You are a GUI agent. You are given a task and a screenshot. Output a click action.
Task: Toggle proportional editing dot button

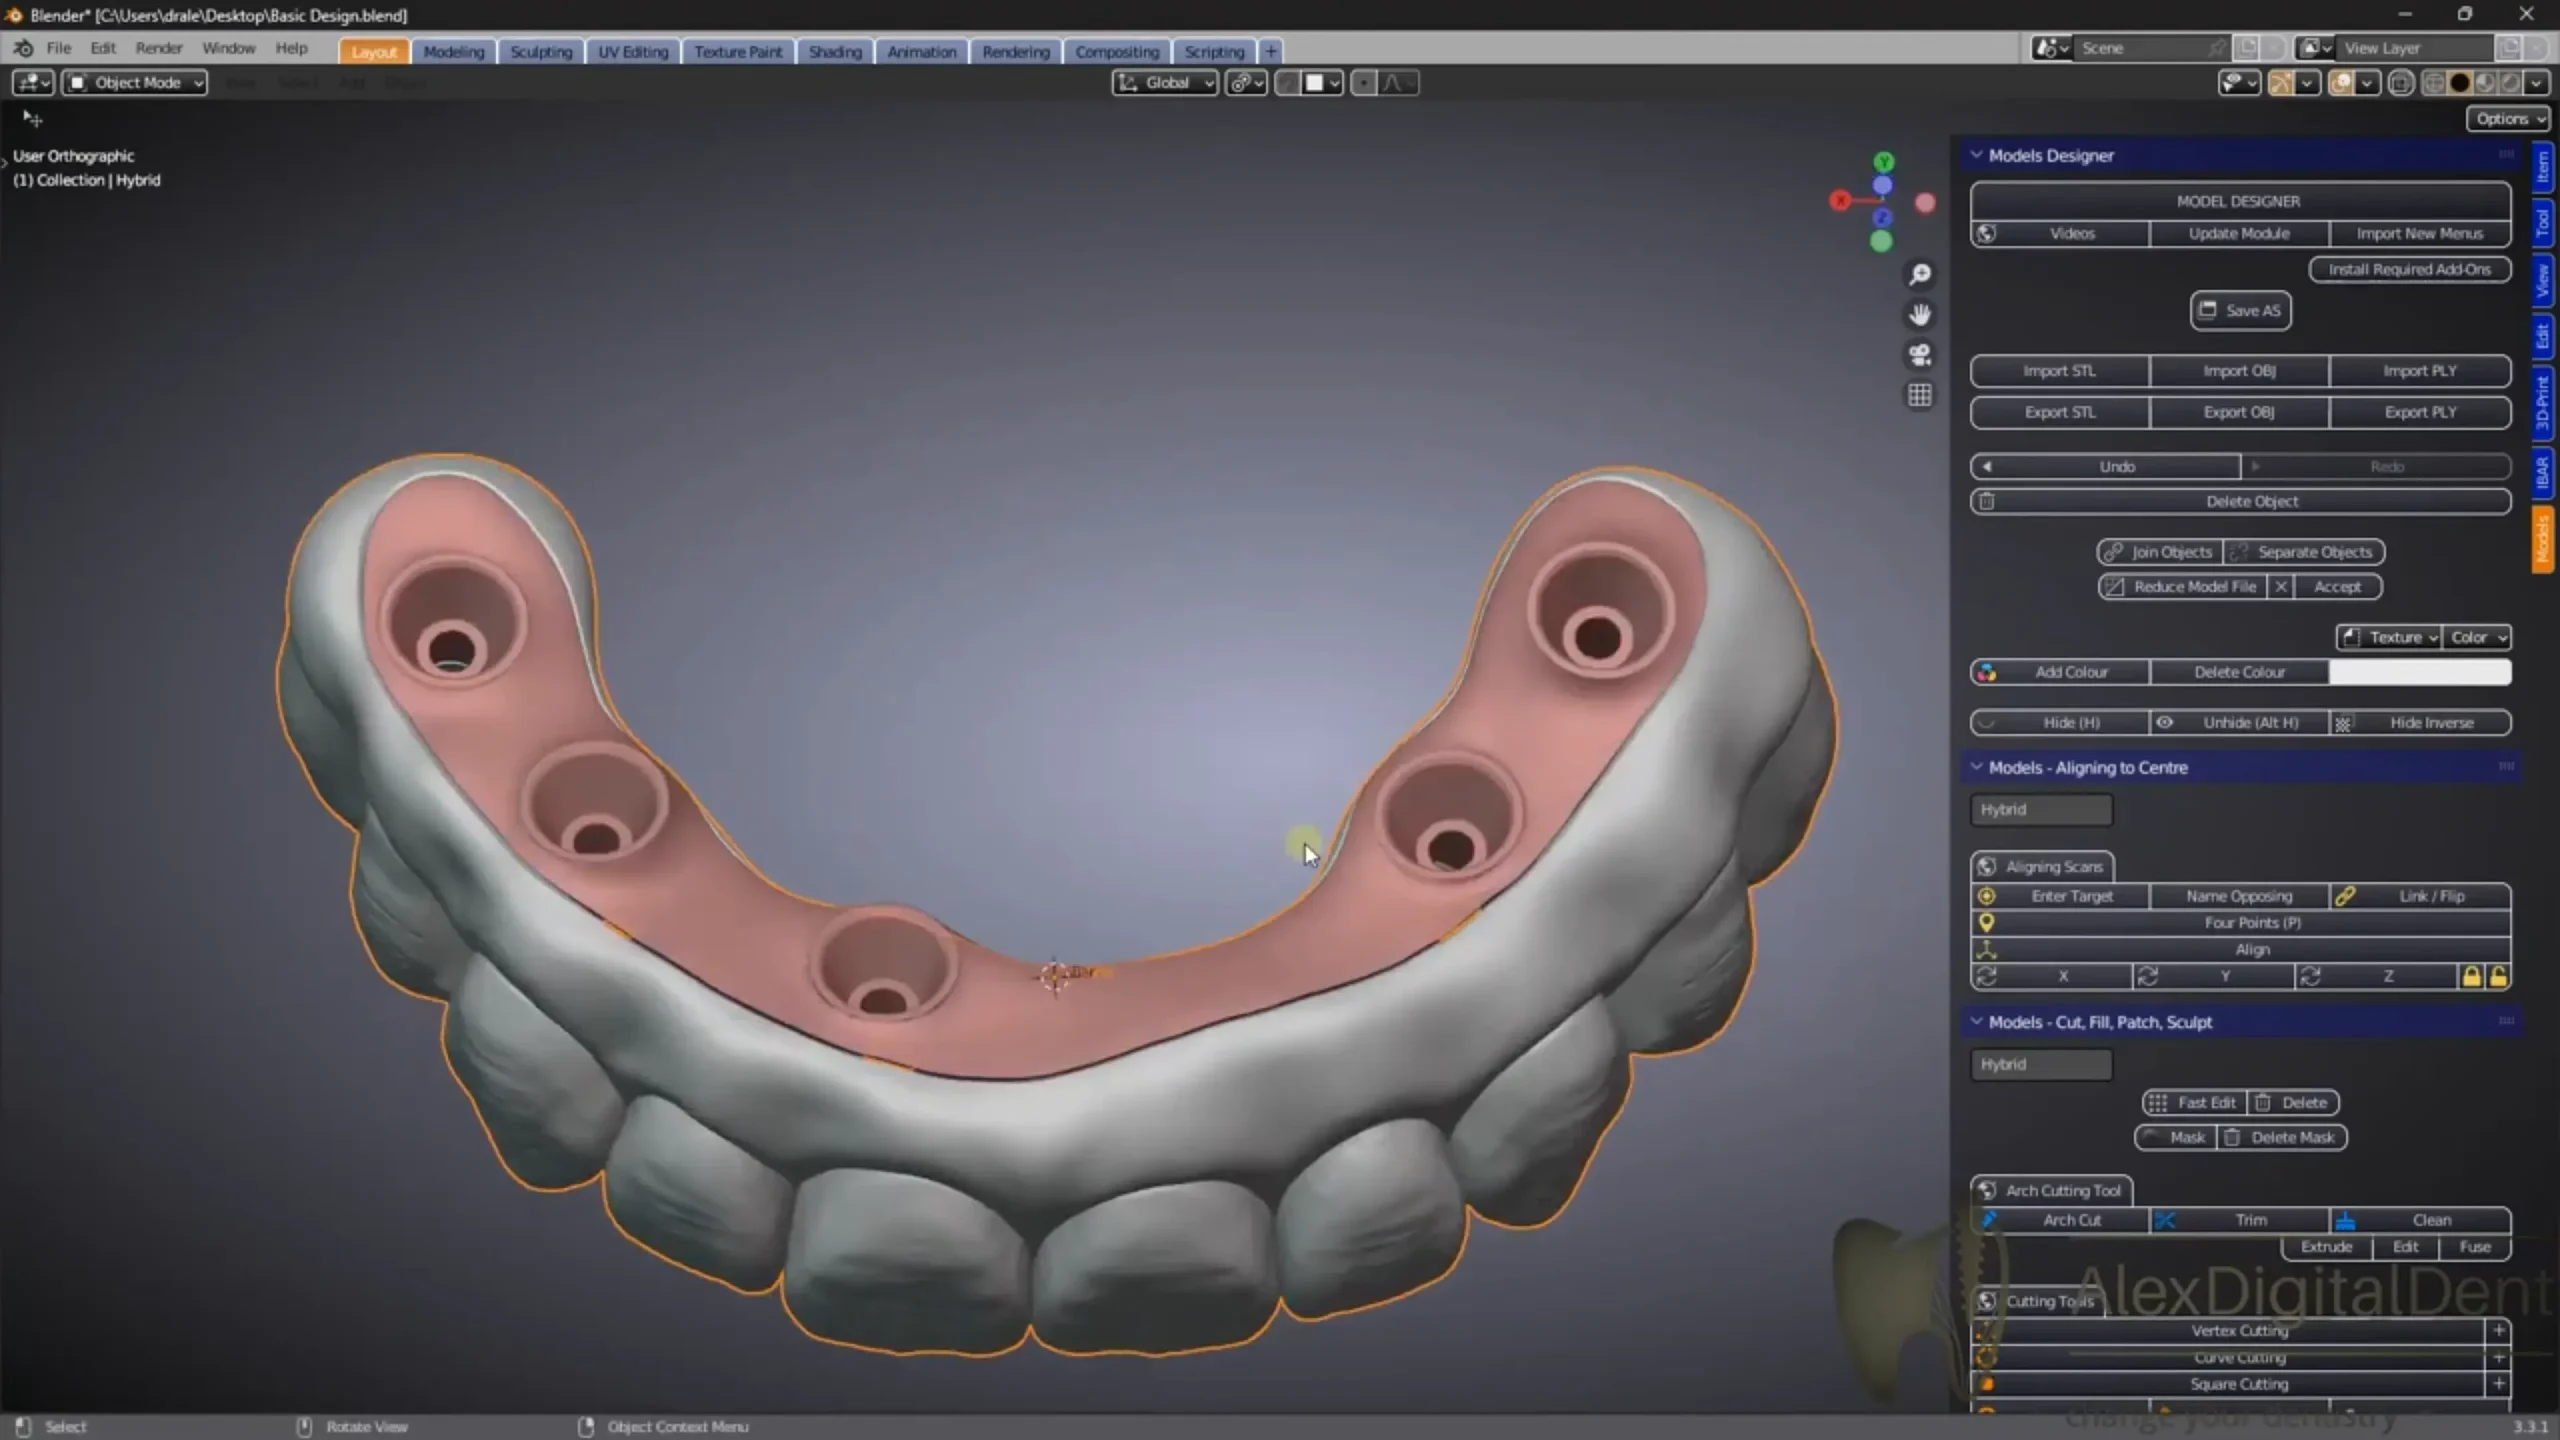coord(1363,83)
